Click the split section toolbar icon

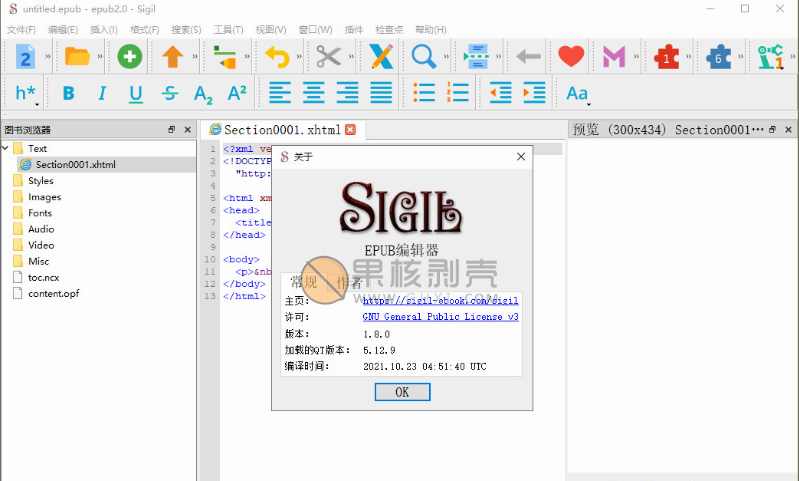click(476, 56)
